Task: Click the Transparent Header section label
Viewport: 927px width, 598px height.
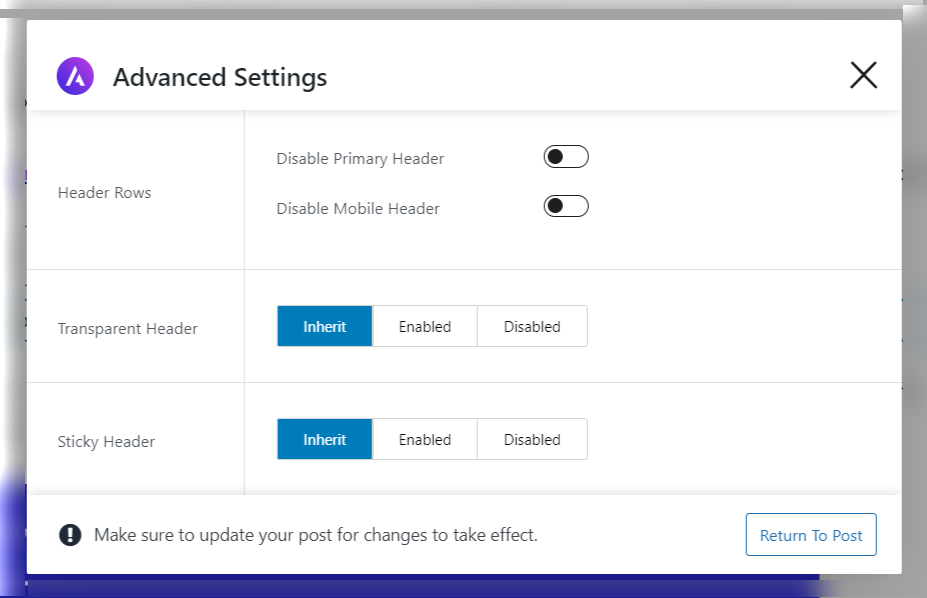Action: pos(127,327)
